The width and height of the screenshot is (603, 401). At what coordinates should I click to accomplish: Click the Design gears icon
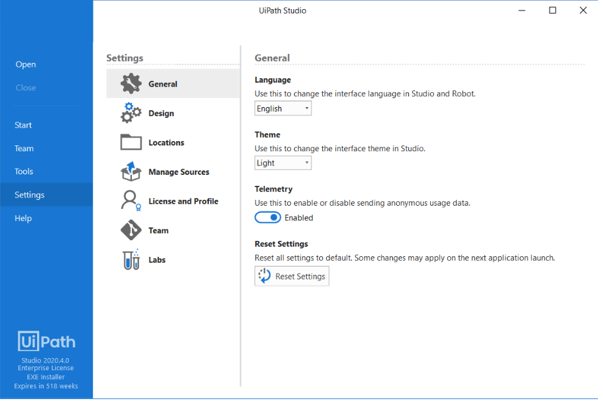tap(131, 113)
